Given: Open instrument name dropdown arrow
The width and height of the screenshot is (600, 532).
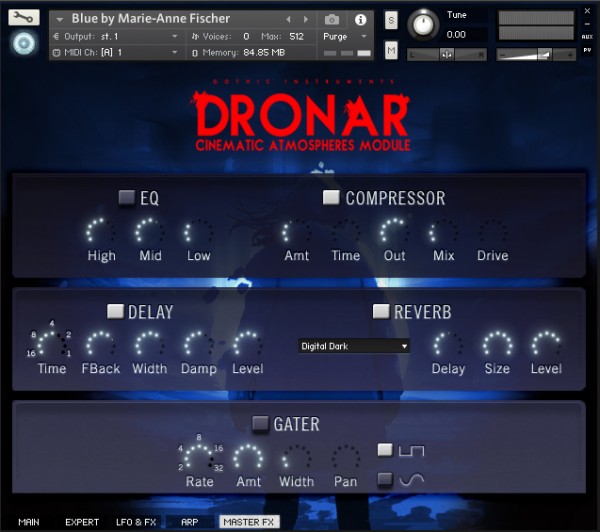Looking at the screenshot, I should pos(59,19).
